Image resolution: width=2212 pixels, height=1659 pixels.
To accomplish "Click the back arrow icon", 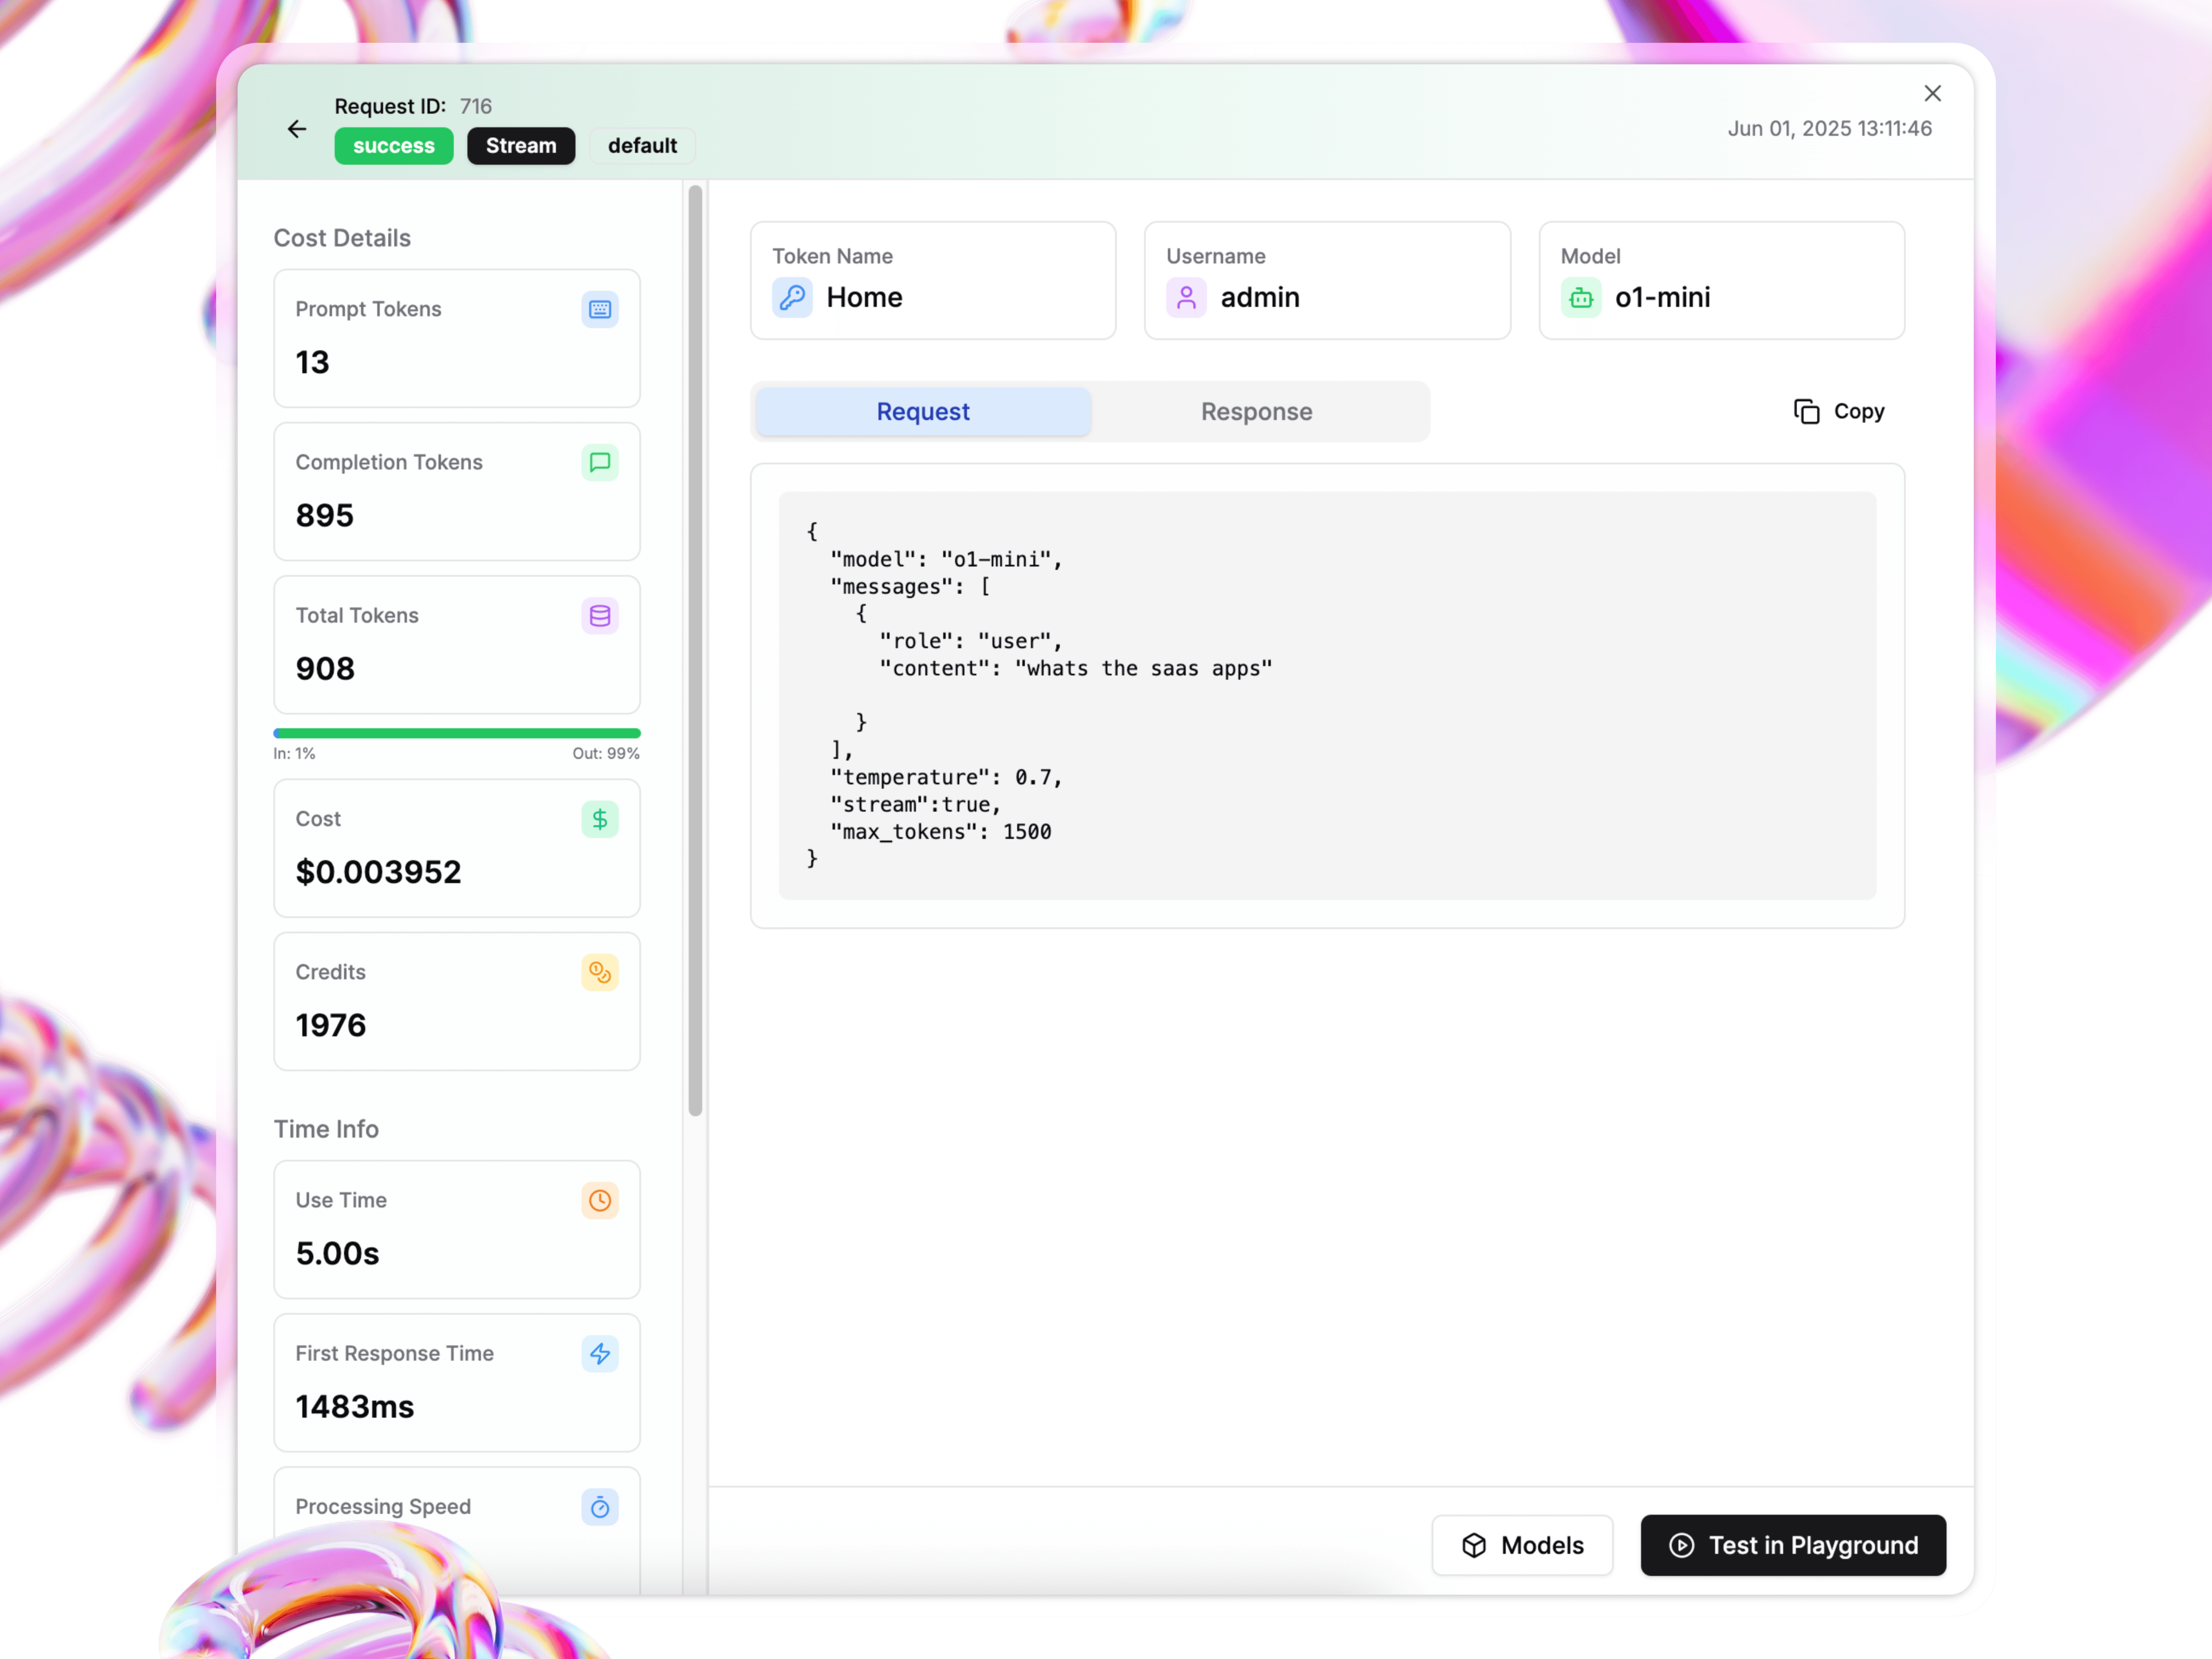I will pos(297,129).
